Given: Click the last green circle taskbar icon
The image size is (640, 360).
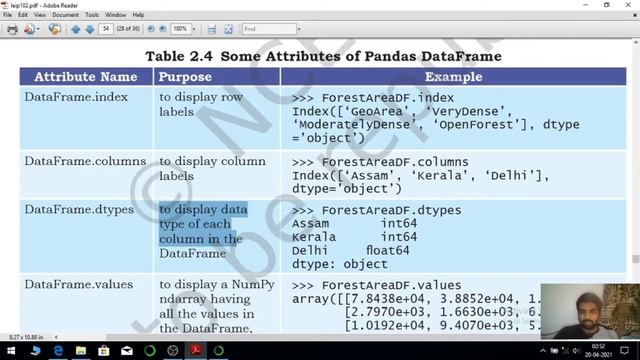Looking at the screenshot, I should [219, 351].
